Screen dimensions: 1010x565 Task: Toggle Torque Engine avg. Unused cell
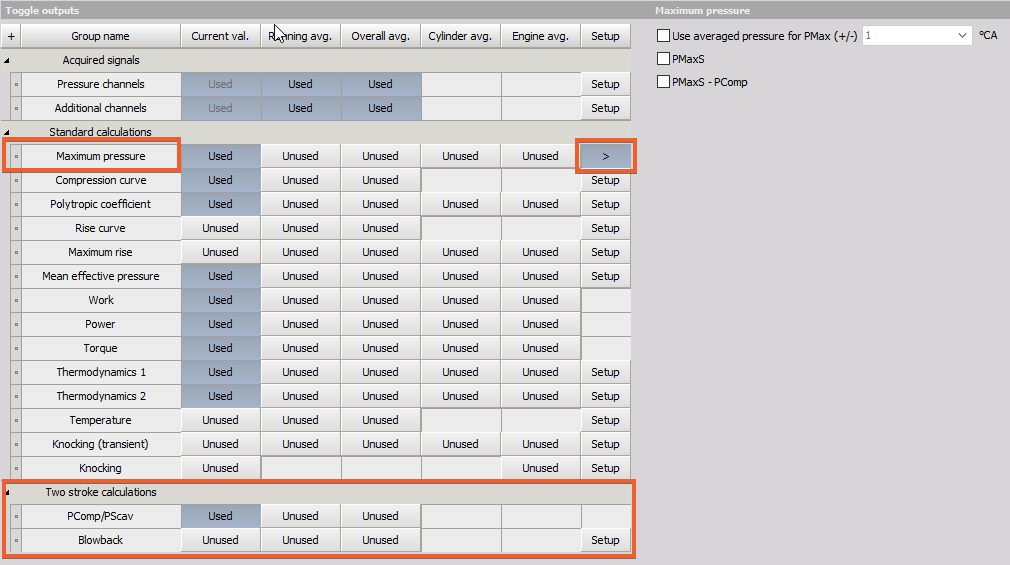pyautogui.click(x=540, y=348)
